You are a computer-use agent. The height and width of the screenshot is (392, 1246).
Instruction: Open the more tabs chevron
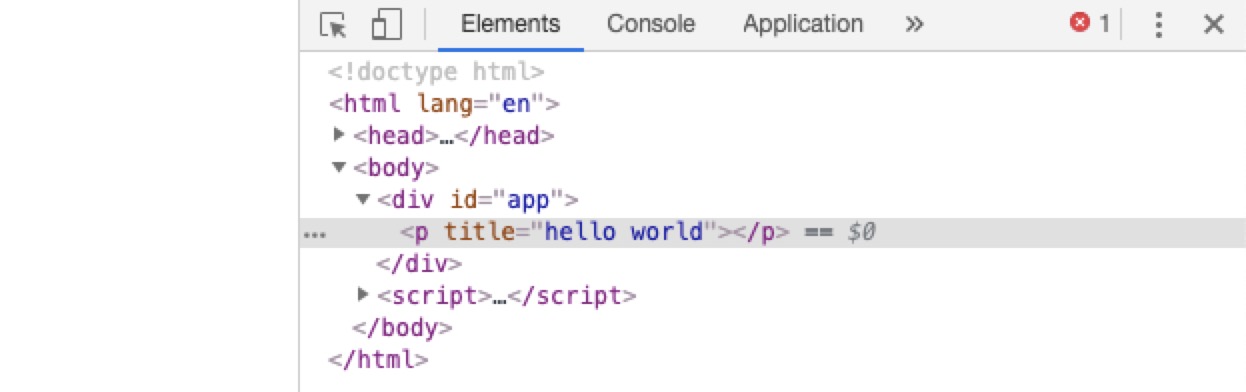[914, 24]
